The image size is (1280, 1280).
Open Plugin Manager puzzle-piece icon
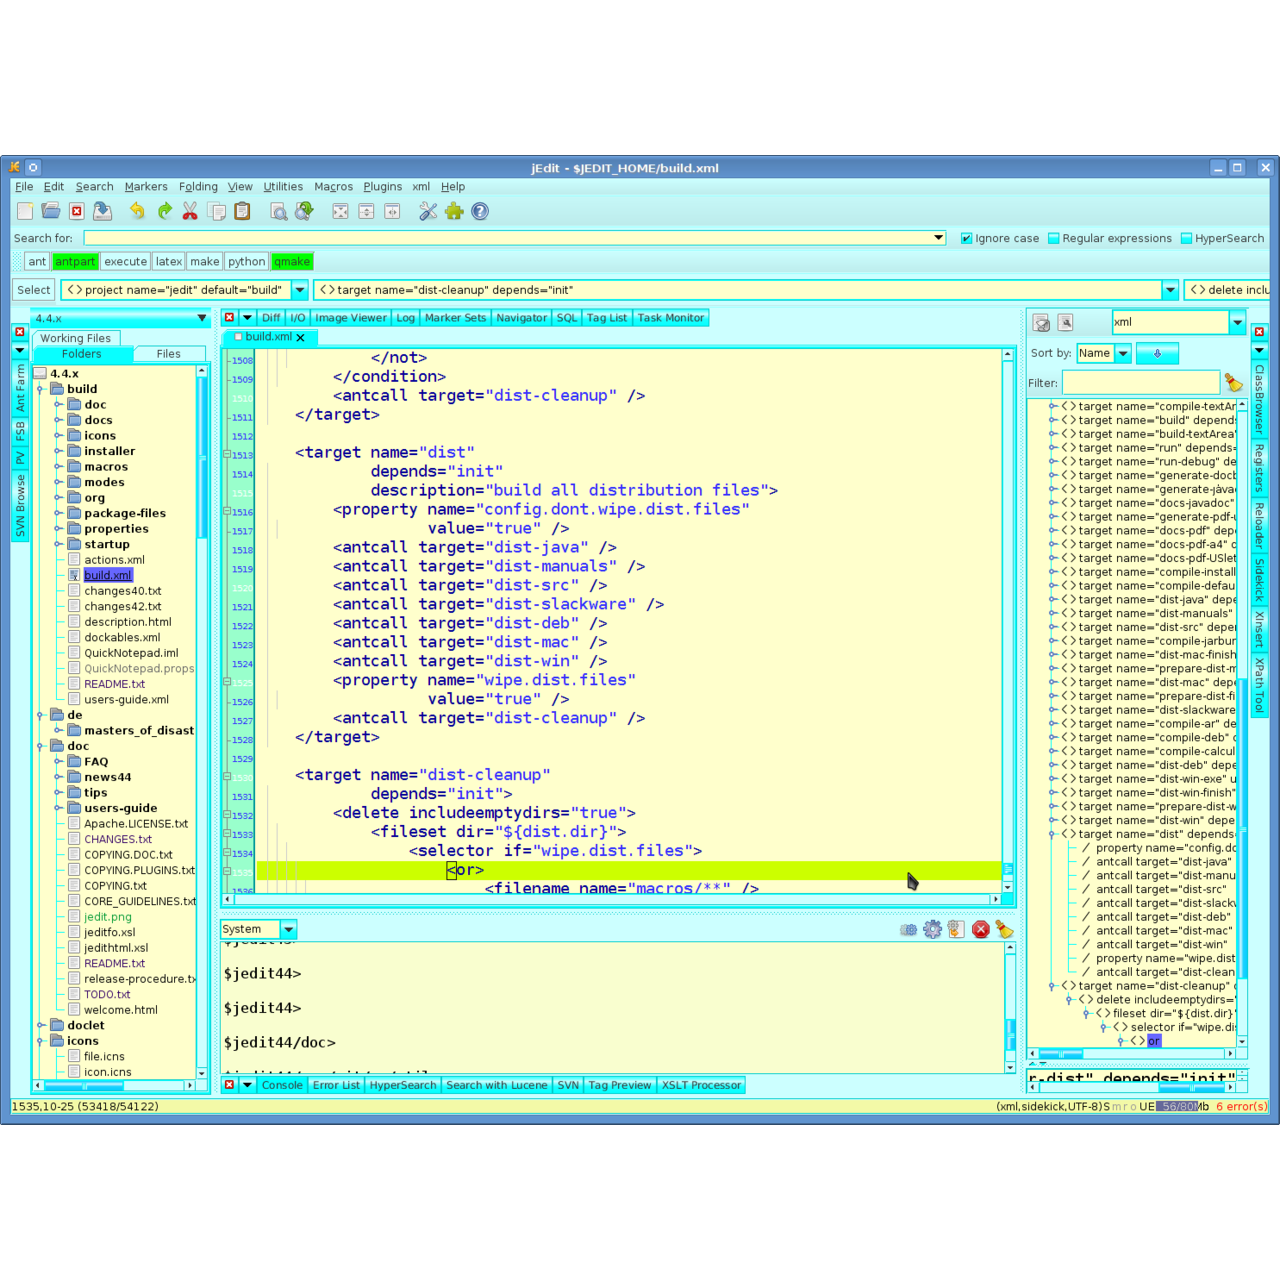point(455,211)
